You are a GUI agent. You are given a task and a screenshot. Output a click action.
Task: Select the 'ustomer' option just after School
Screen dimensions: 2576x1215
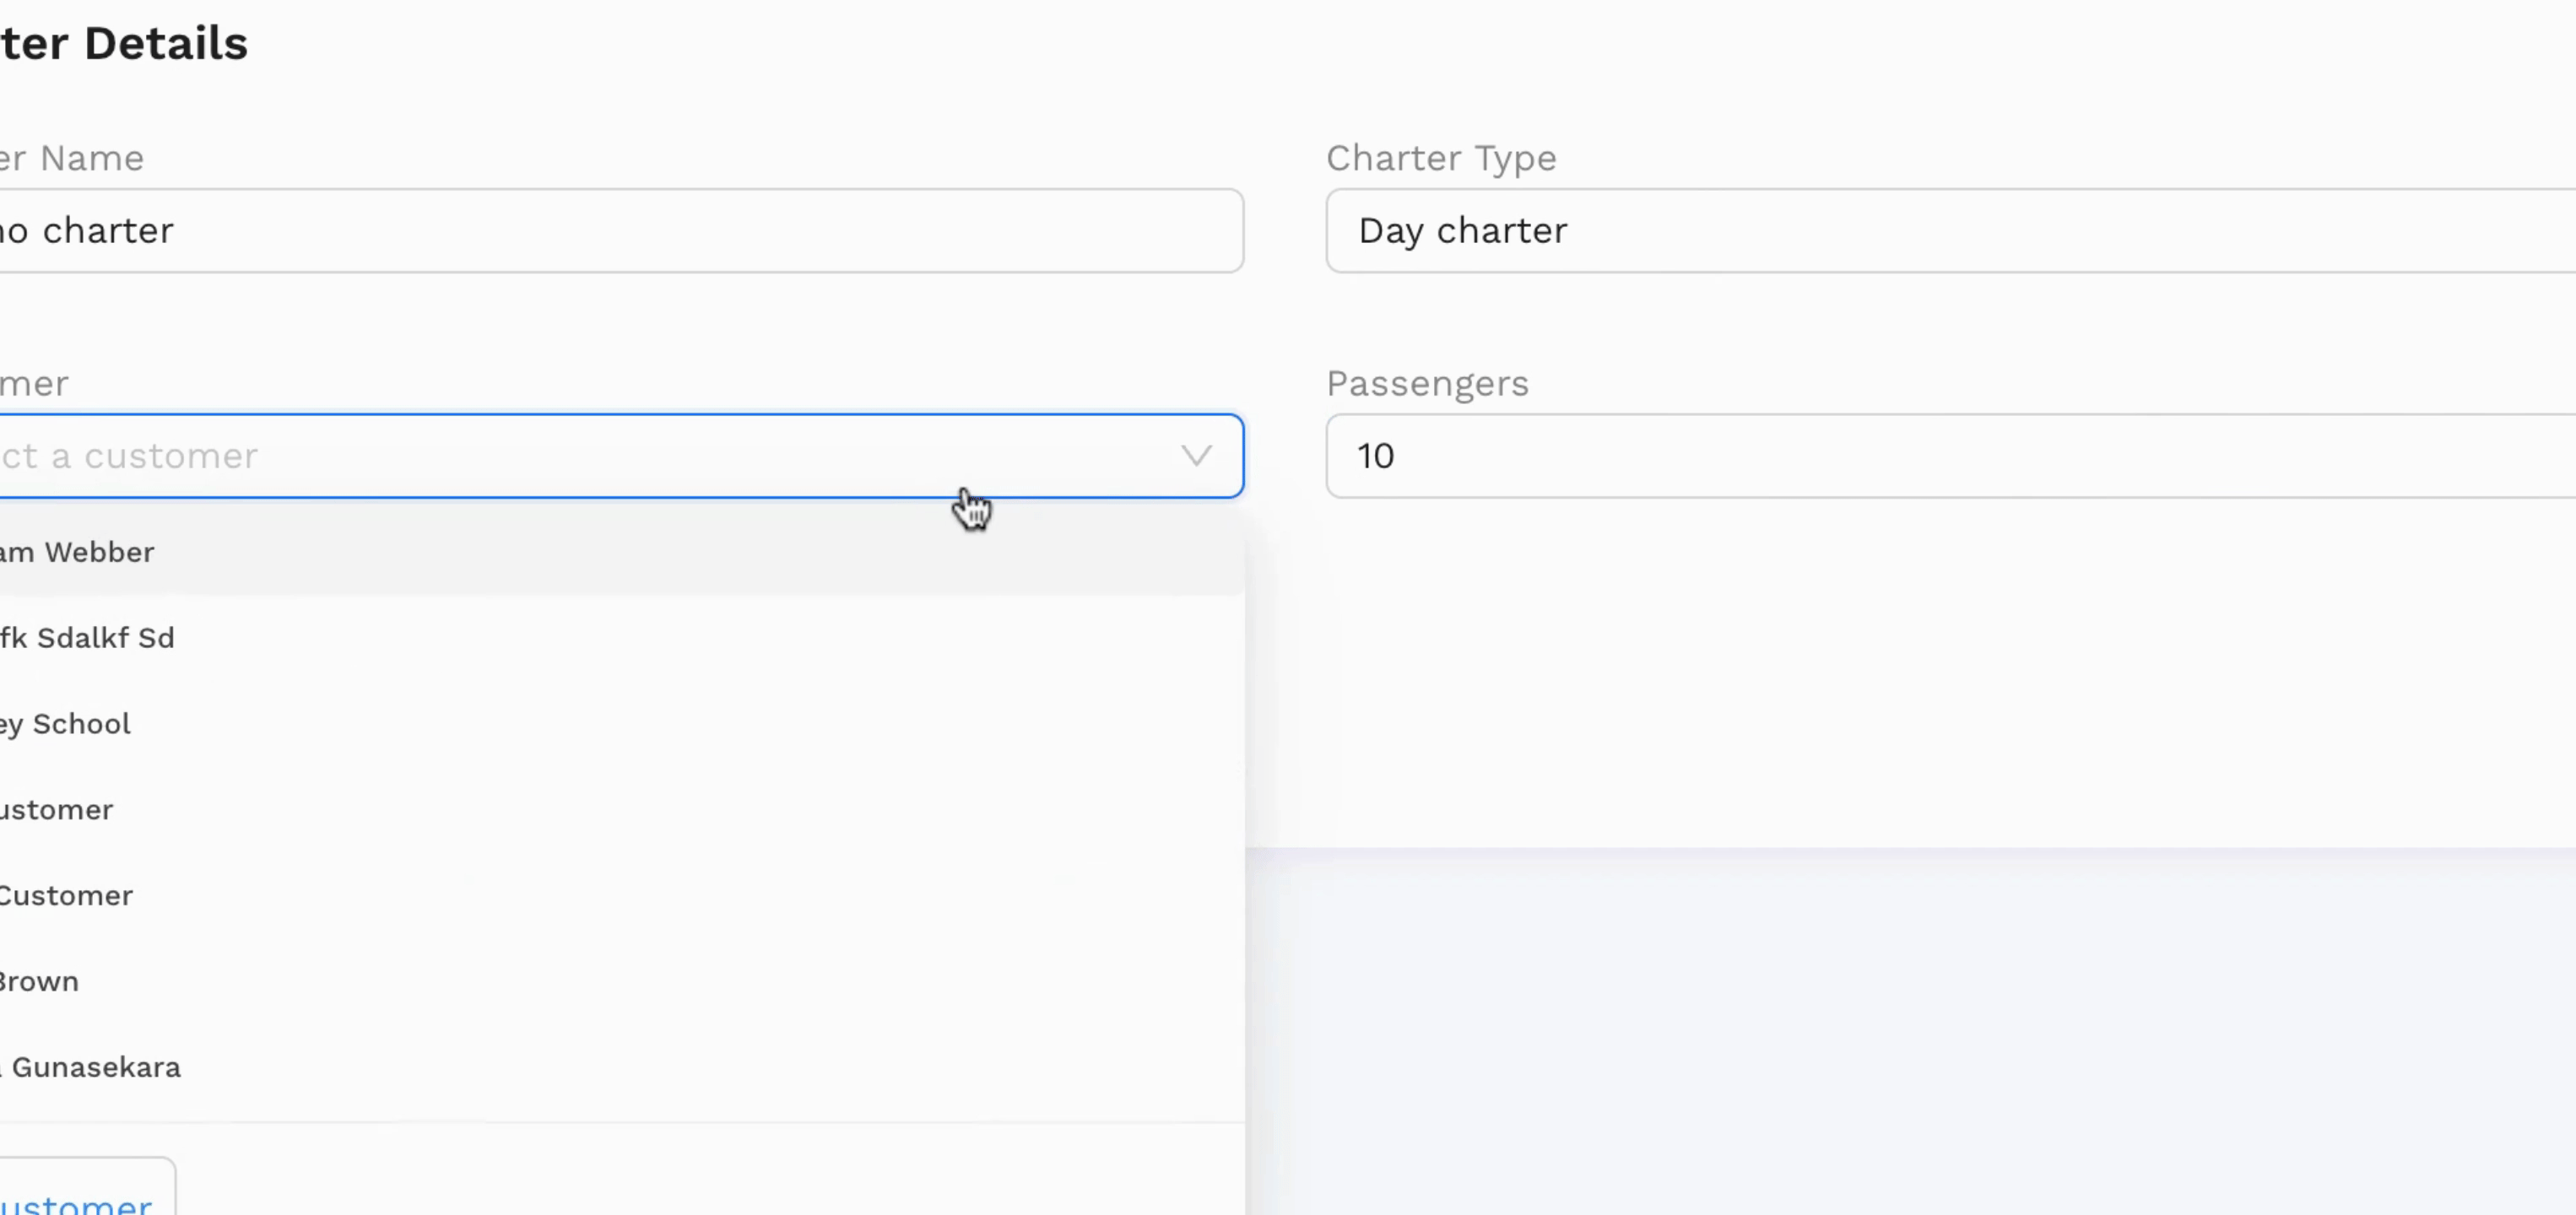[x=622, y=810]
